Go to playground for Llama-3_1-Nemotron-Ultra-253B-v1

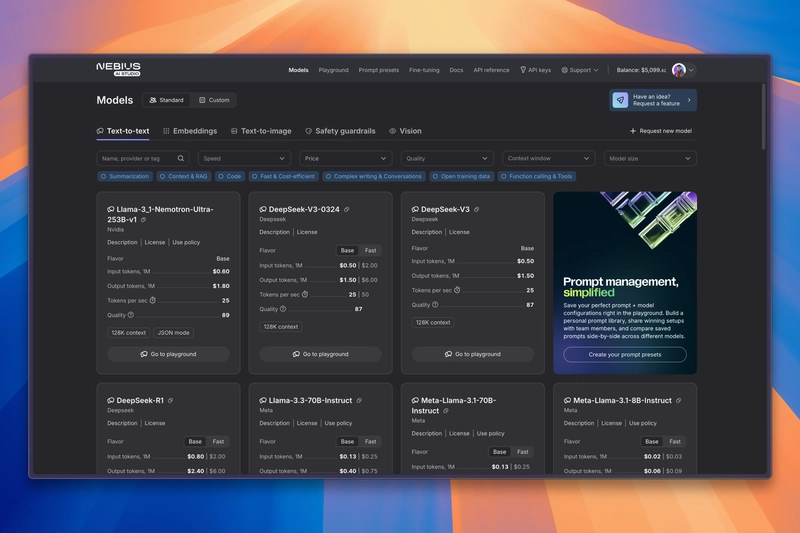pos(168,354)
